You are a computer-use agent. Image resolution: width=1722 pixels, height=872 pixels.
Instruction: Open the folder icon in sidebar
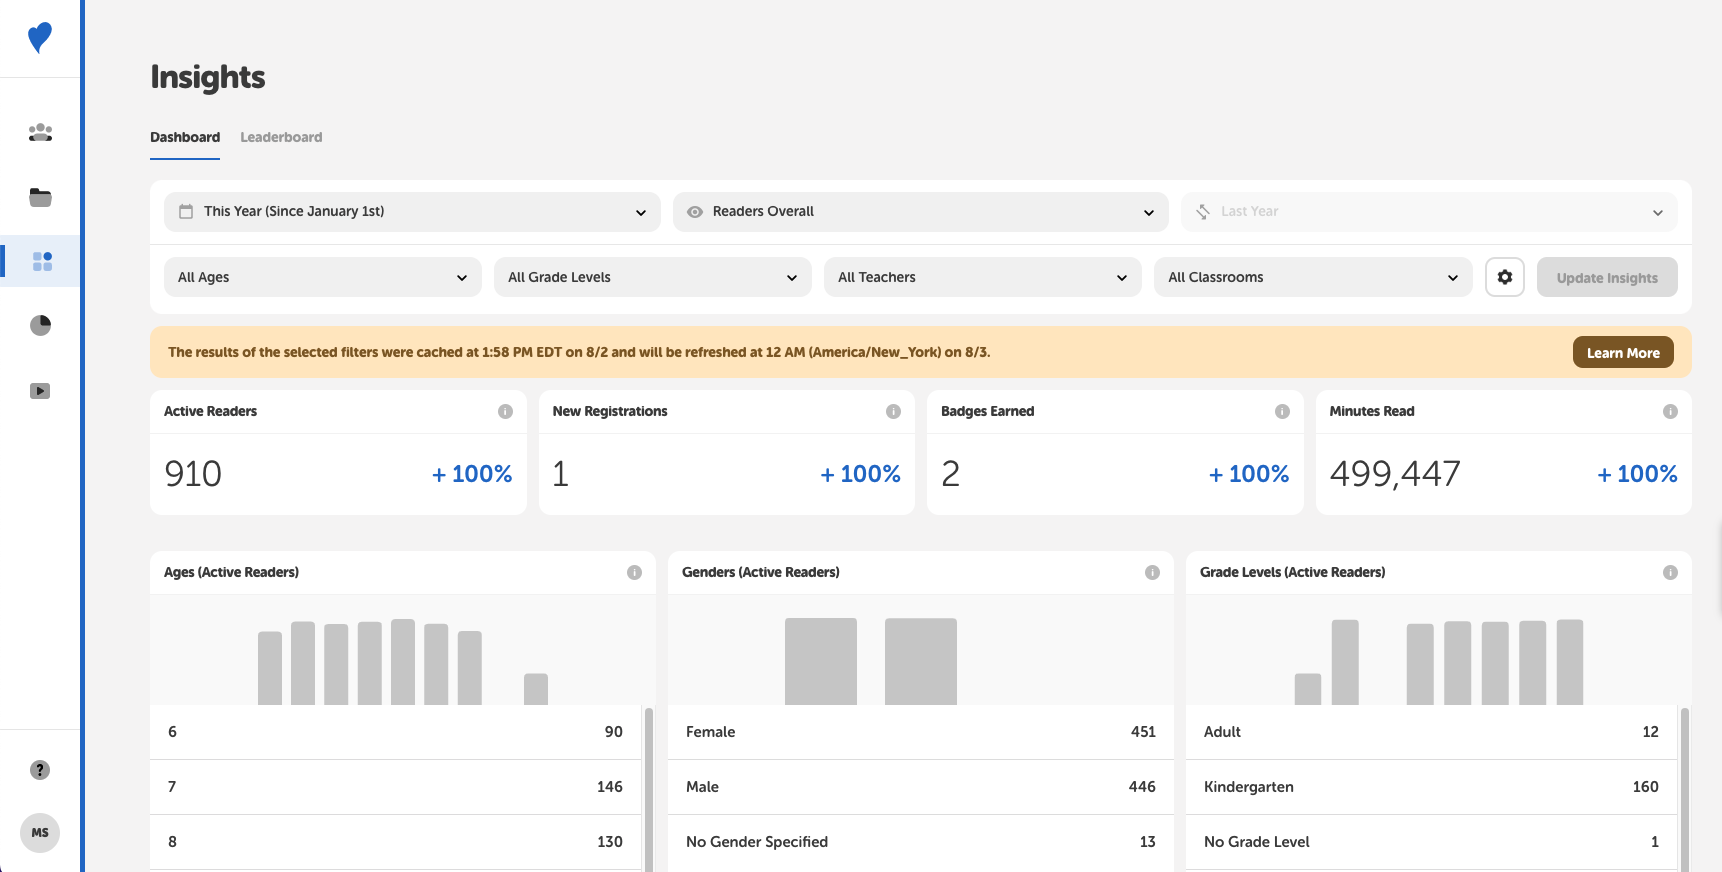click(40, 197)
